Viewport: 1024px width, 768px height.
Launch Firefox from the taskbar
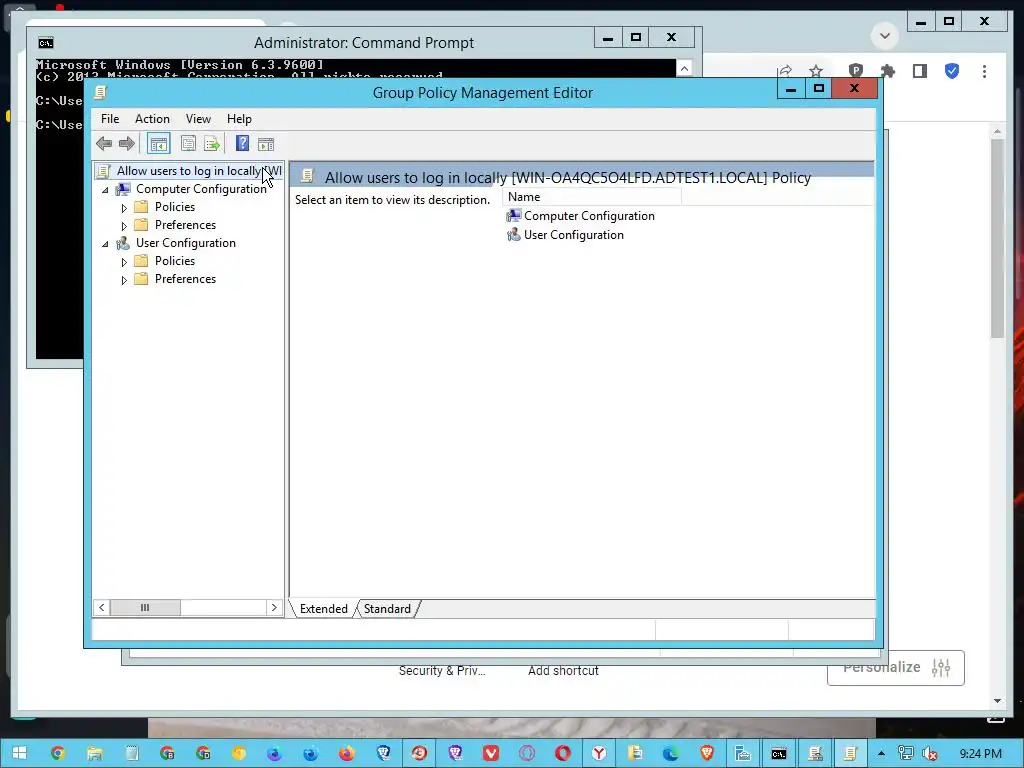pos(347,754)
